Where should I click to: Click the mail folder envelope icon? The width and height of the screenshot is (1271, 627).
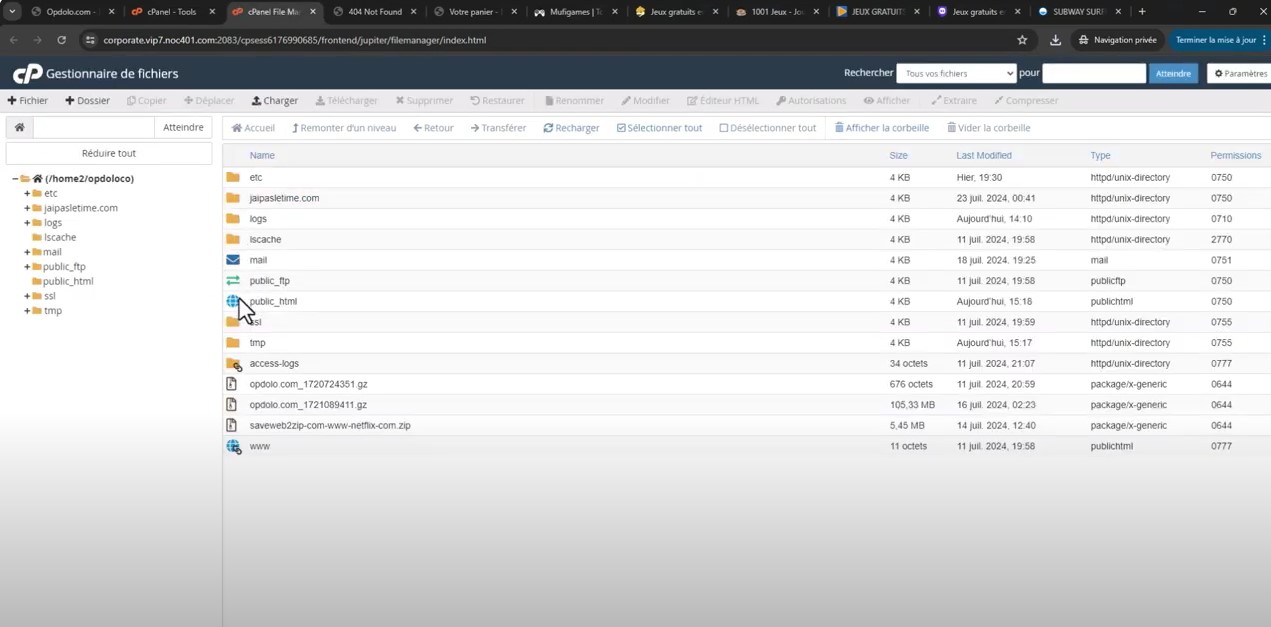tap(233, 260)
